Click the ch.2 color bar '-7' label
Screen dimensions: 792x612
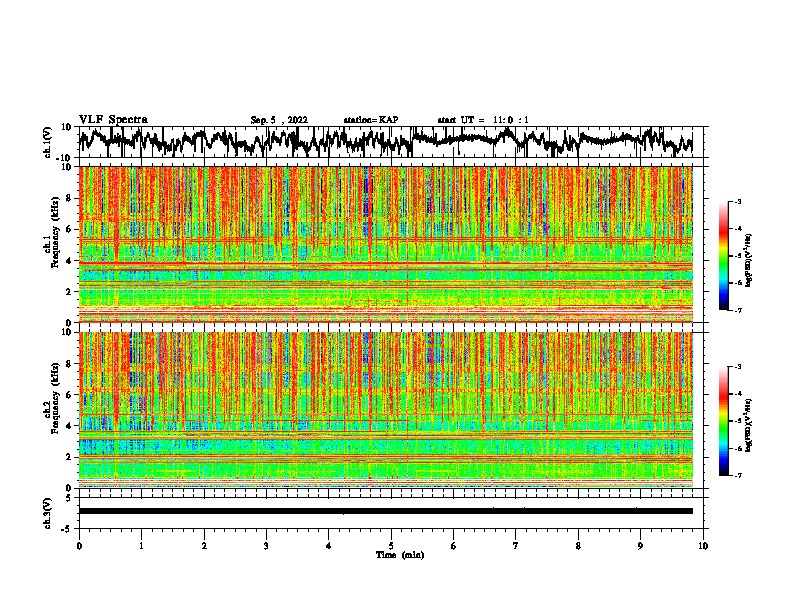(x=737, y=476)
